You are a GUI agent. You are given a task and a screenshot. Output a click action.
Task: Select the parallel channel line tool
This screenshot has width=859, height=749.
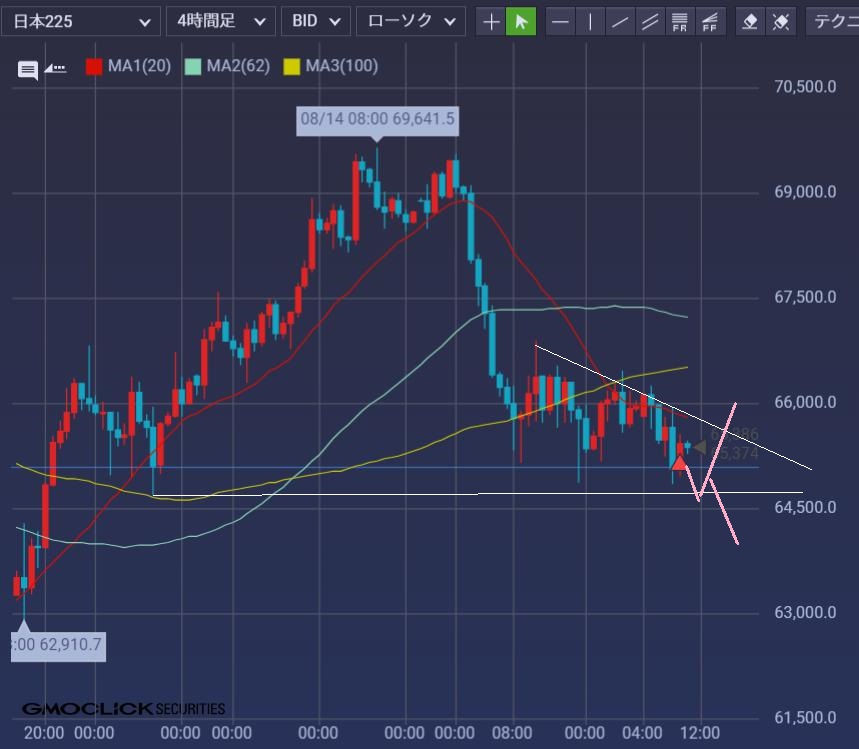click(650, 22)
